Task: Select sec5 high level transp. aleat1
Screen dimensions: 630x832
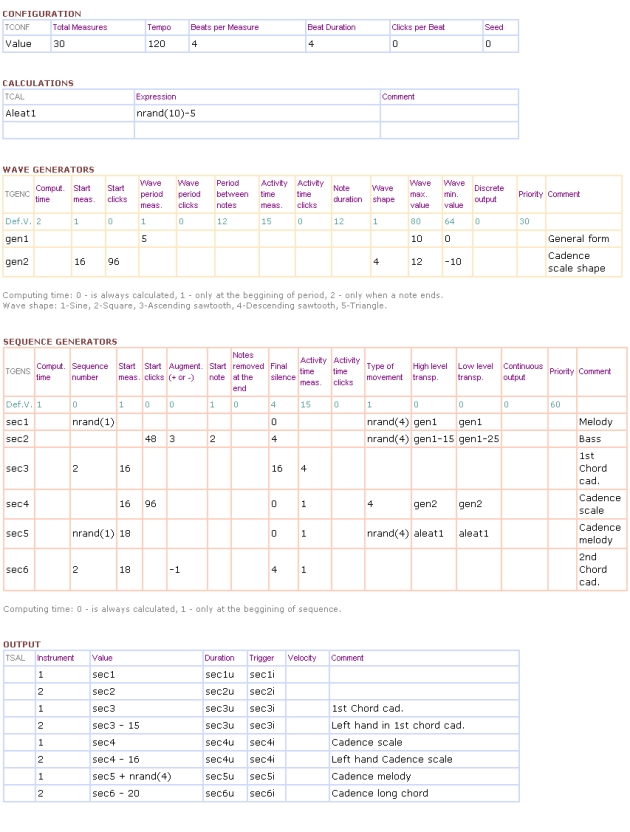Action: tap(432, 534)
